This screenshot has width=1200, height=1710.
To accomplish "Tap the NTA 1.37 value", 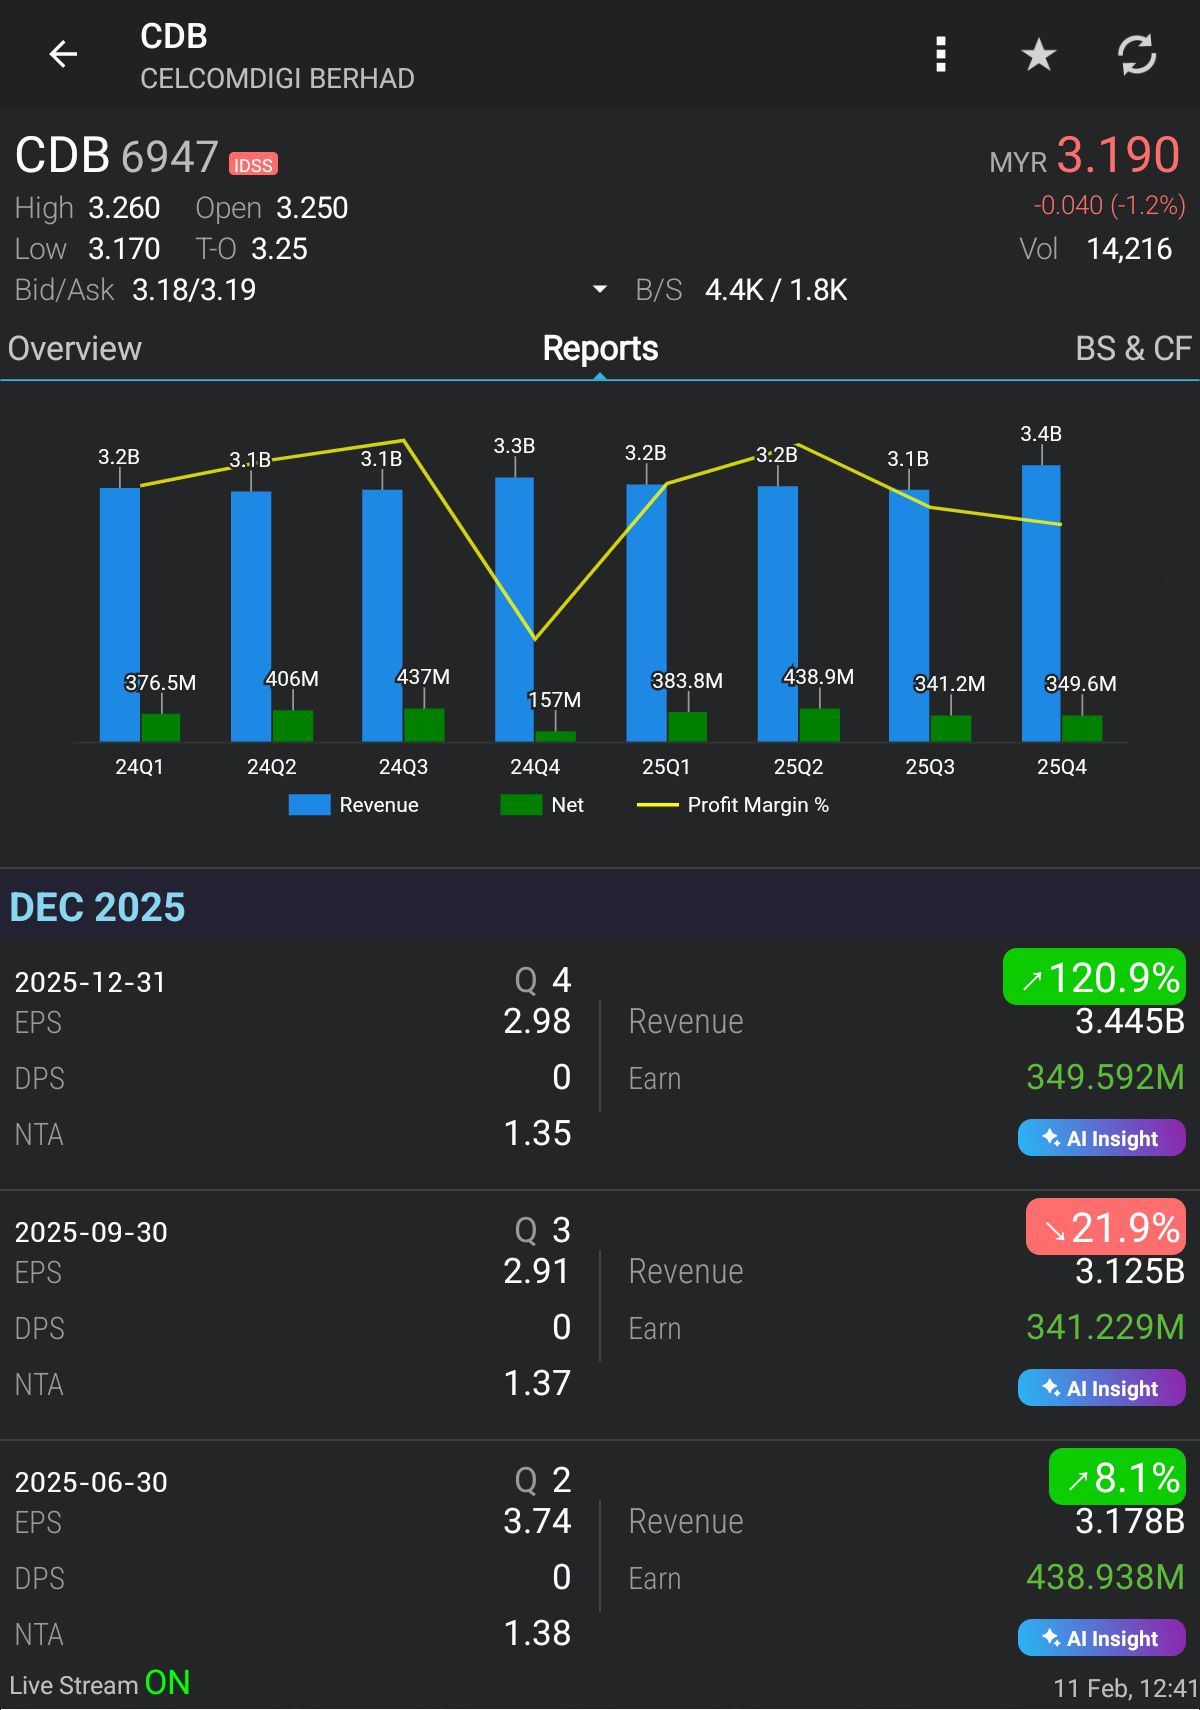I will click(537, 1383).
